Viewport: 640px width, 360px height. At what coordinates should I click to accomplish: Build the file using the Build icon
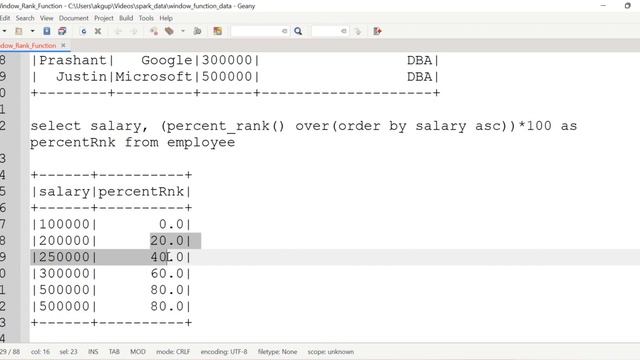[x=169, y=31]
